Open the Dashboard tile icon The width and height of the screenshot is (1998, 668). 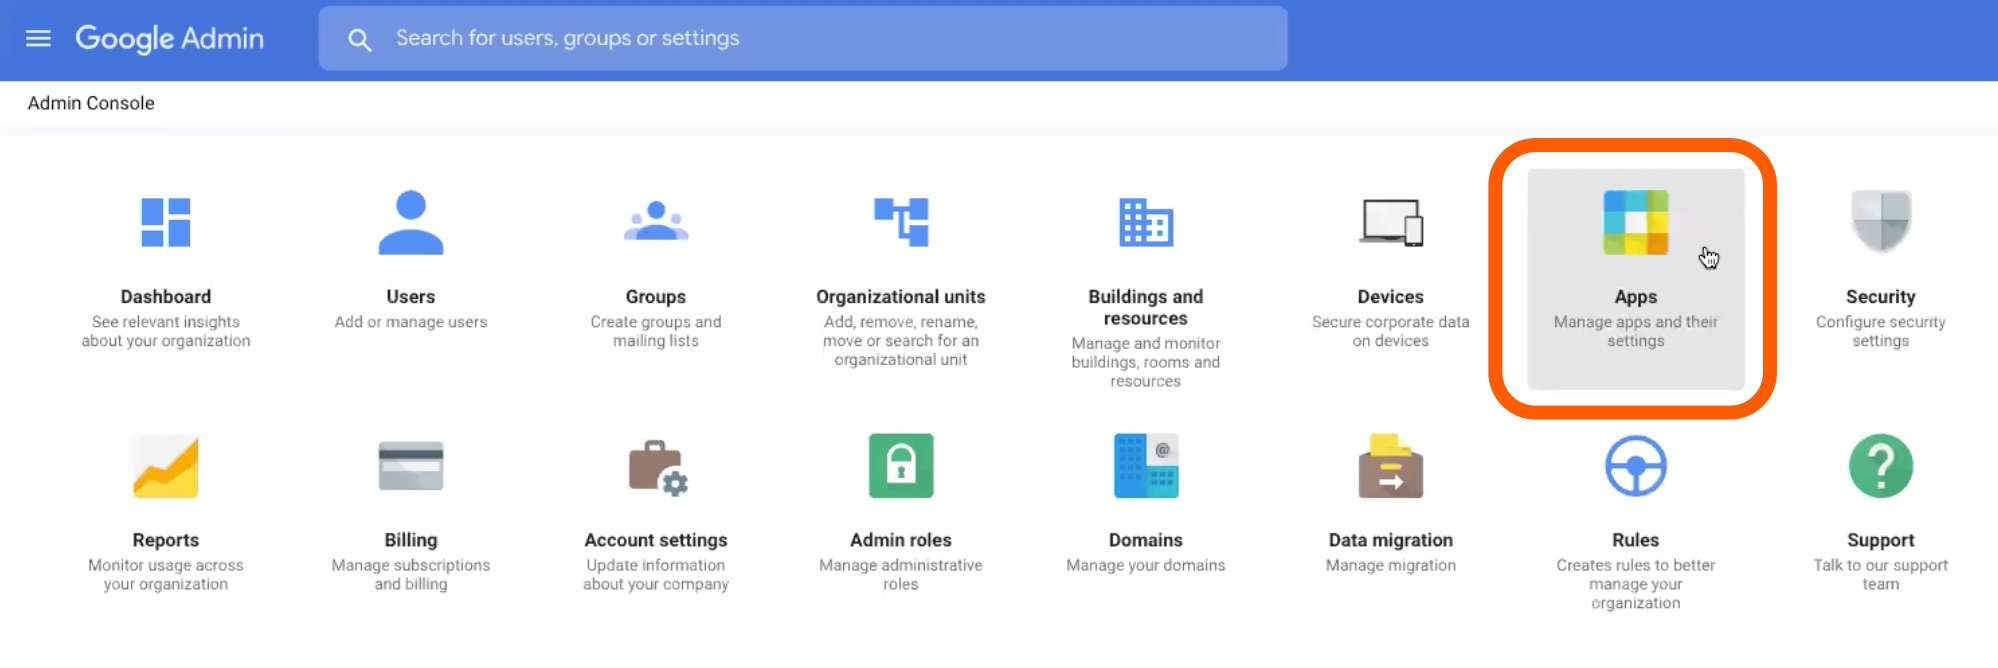(166, 222)
